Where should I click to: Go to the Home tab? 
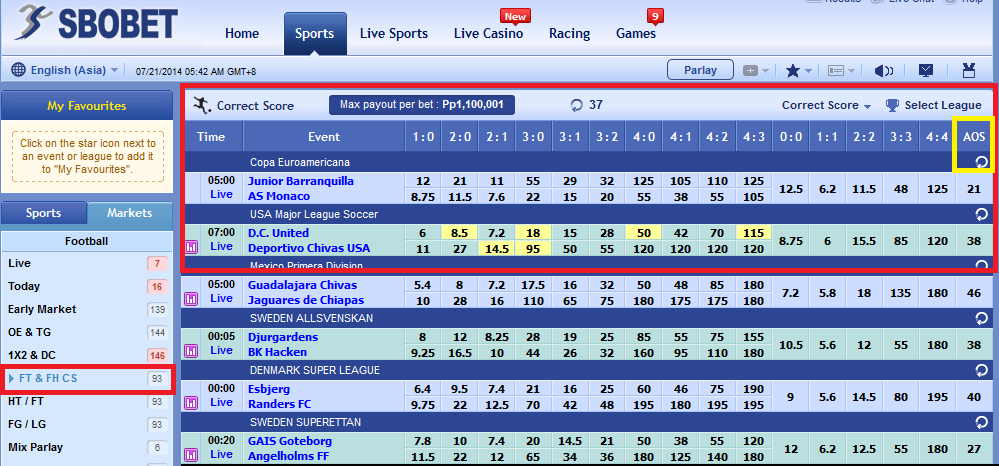(242, 34)
